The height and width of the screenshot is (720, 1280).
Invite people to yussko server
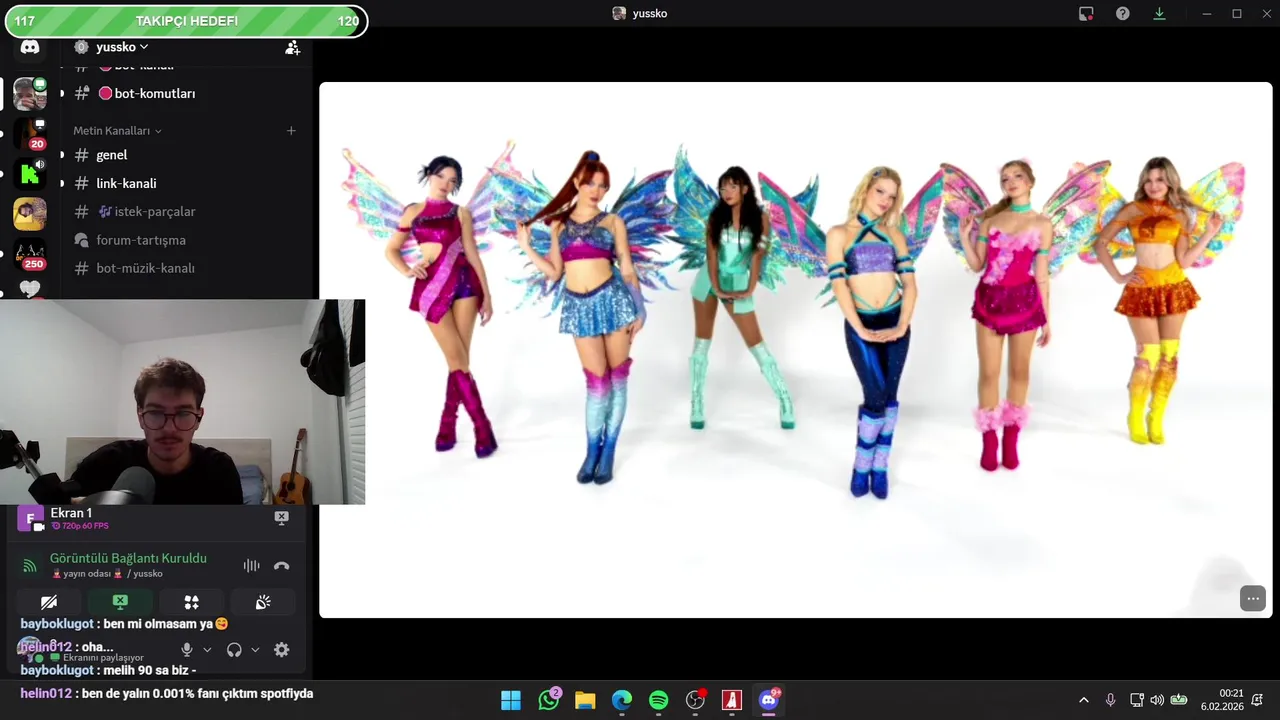click(292, 47)
